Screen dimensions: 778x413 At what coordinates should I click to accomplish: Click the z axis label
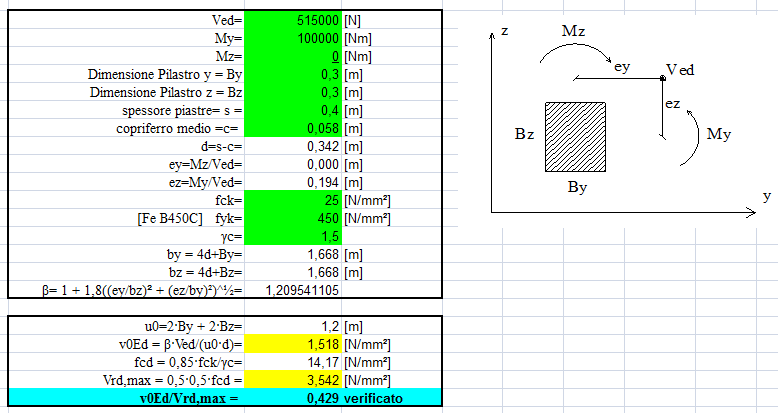pos(505,31)
